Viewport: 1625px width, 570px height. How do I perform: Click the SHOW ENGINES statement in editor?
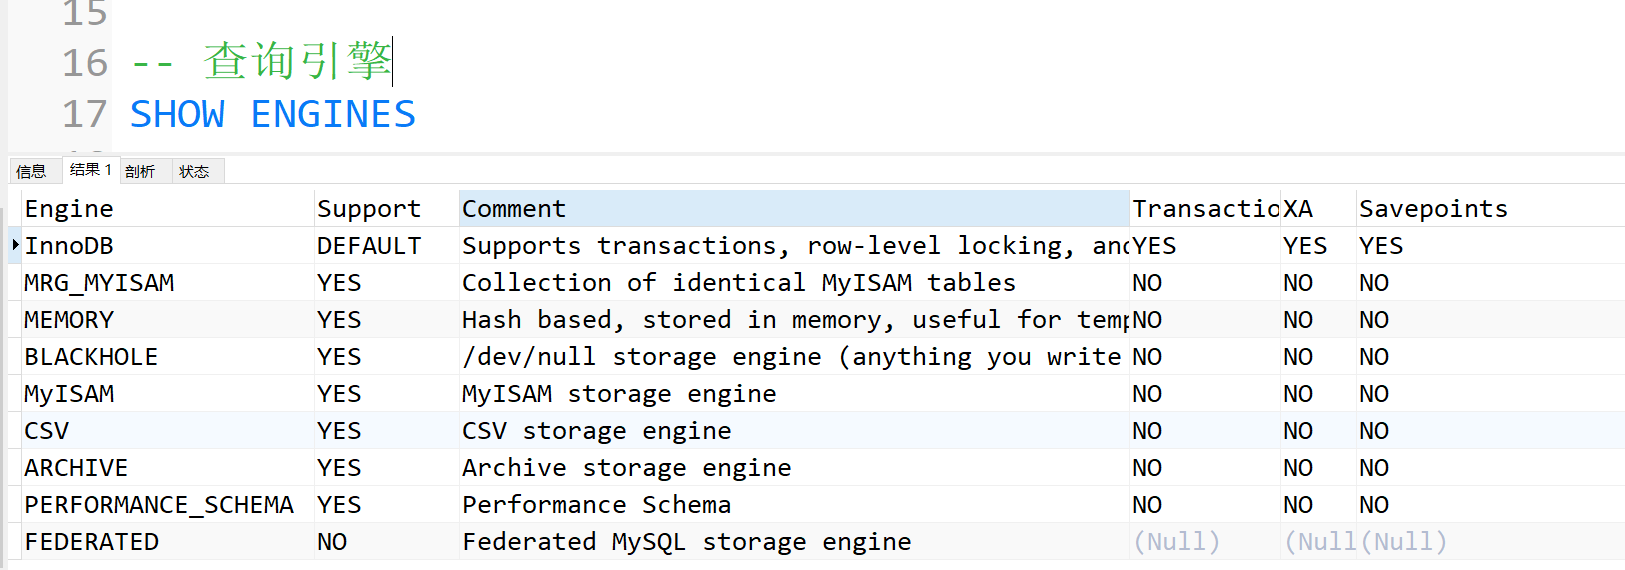pos(273,114)
